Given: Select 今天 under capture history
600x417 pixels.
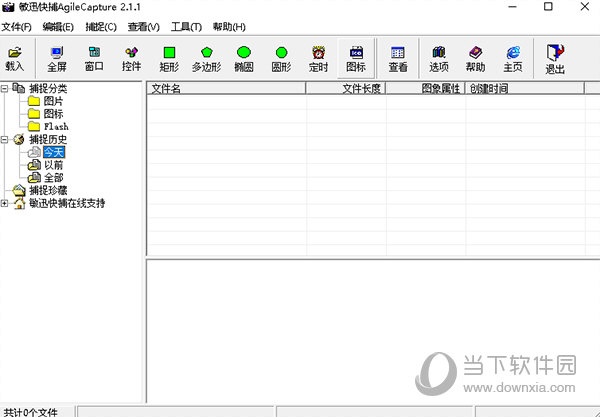Looking at the screenshot, I should (x=54, y=152).
